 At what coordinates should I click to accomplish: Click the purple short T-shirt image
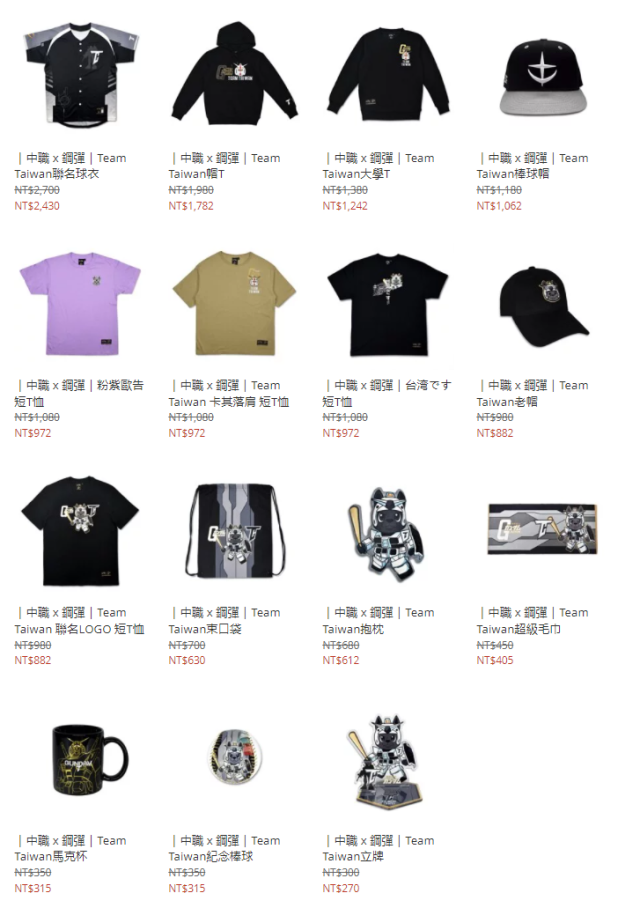[x=81, y=303]
